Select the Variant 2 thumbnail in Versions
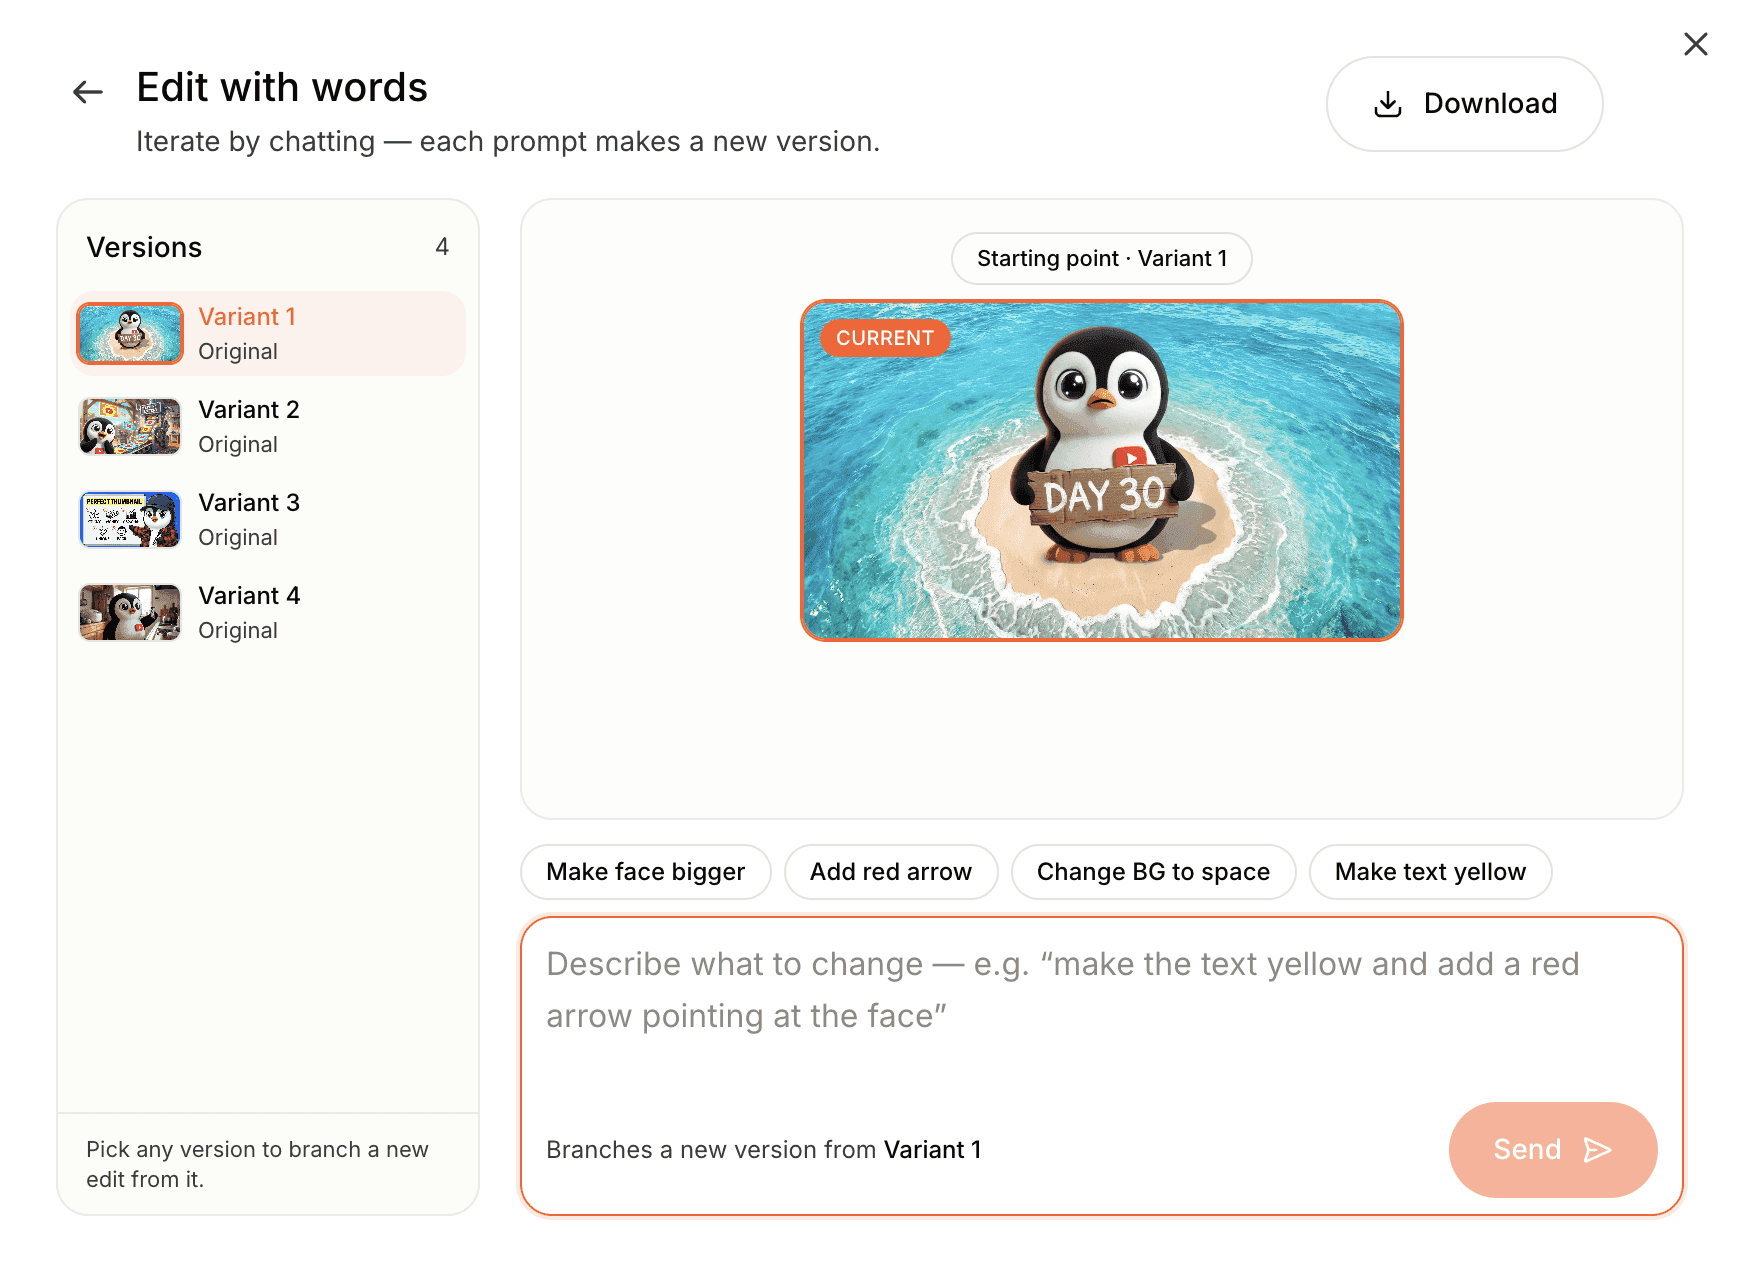 coord(130,427)
